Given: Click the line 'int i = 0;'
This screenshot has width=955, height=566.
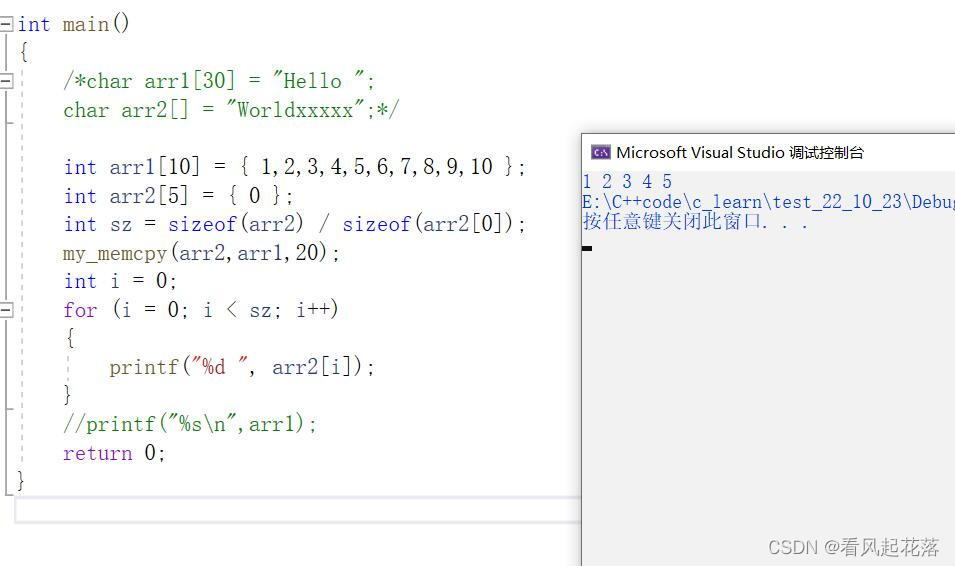Looking at the screenshot, I should (120, 281).
